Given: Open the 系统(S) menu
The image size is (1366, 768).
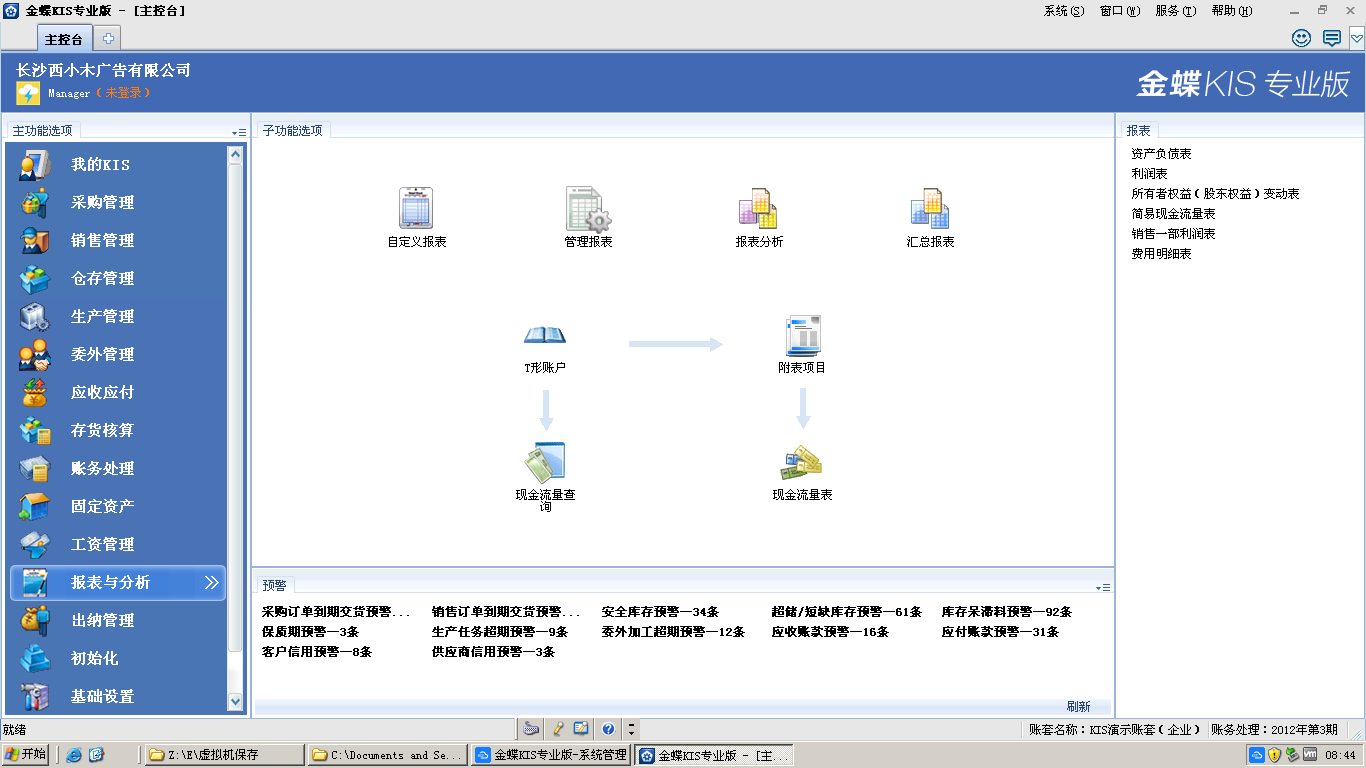Looking at the screenshot, I should point(1063,11).
